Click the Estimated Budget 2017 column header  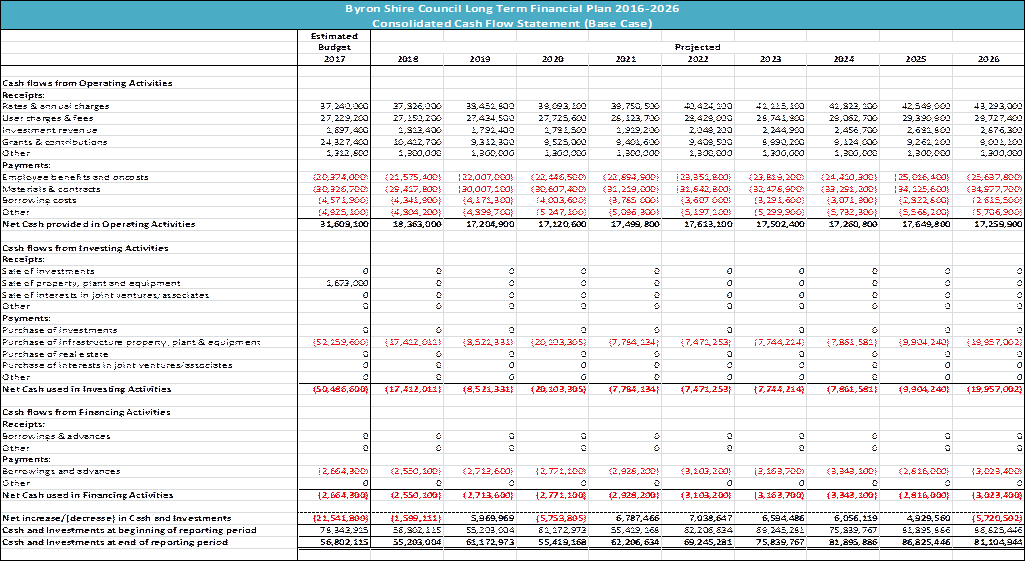[x=334, y=47]
